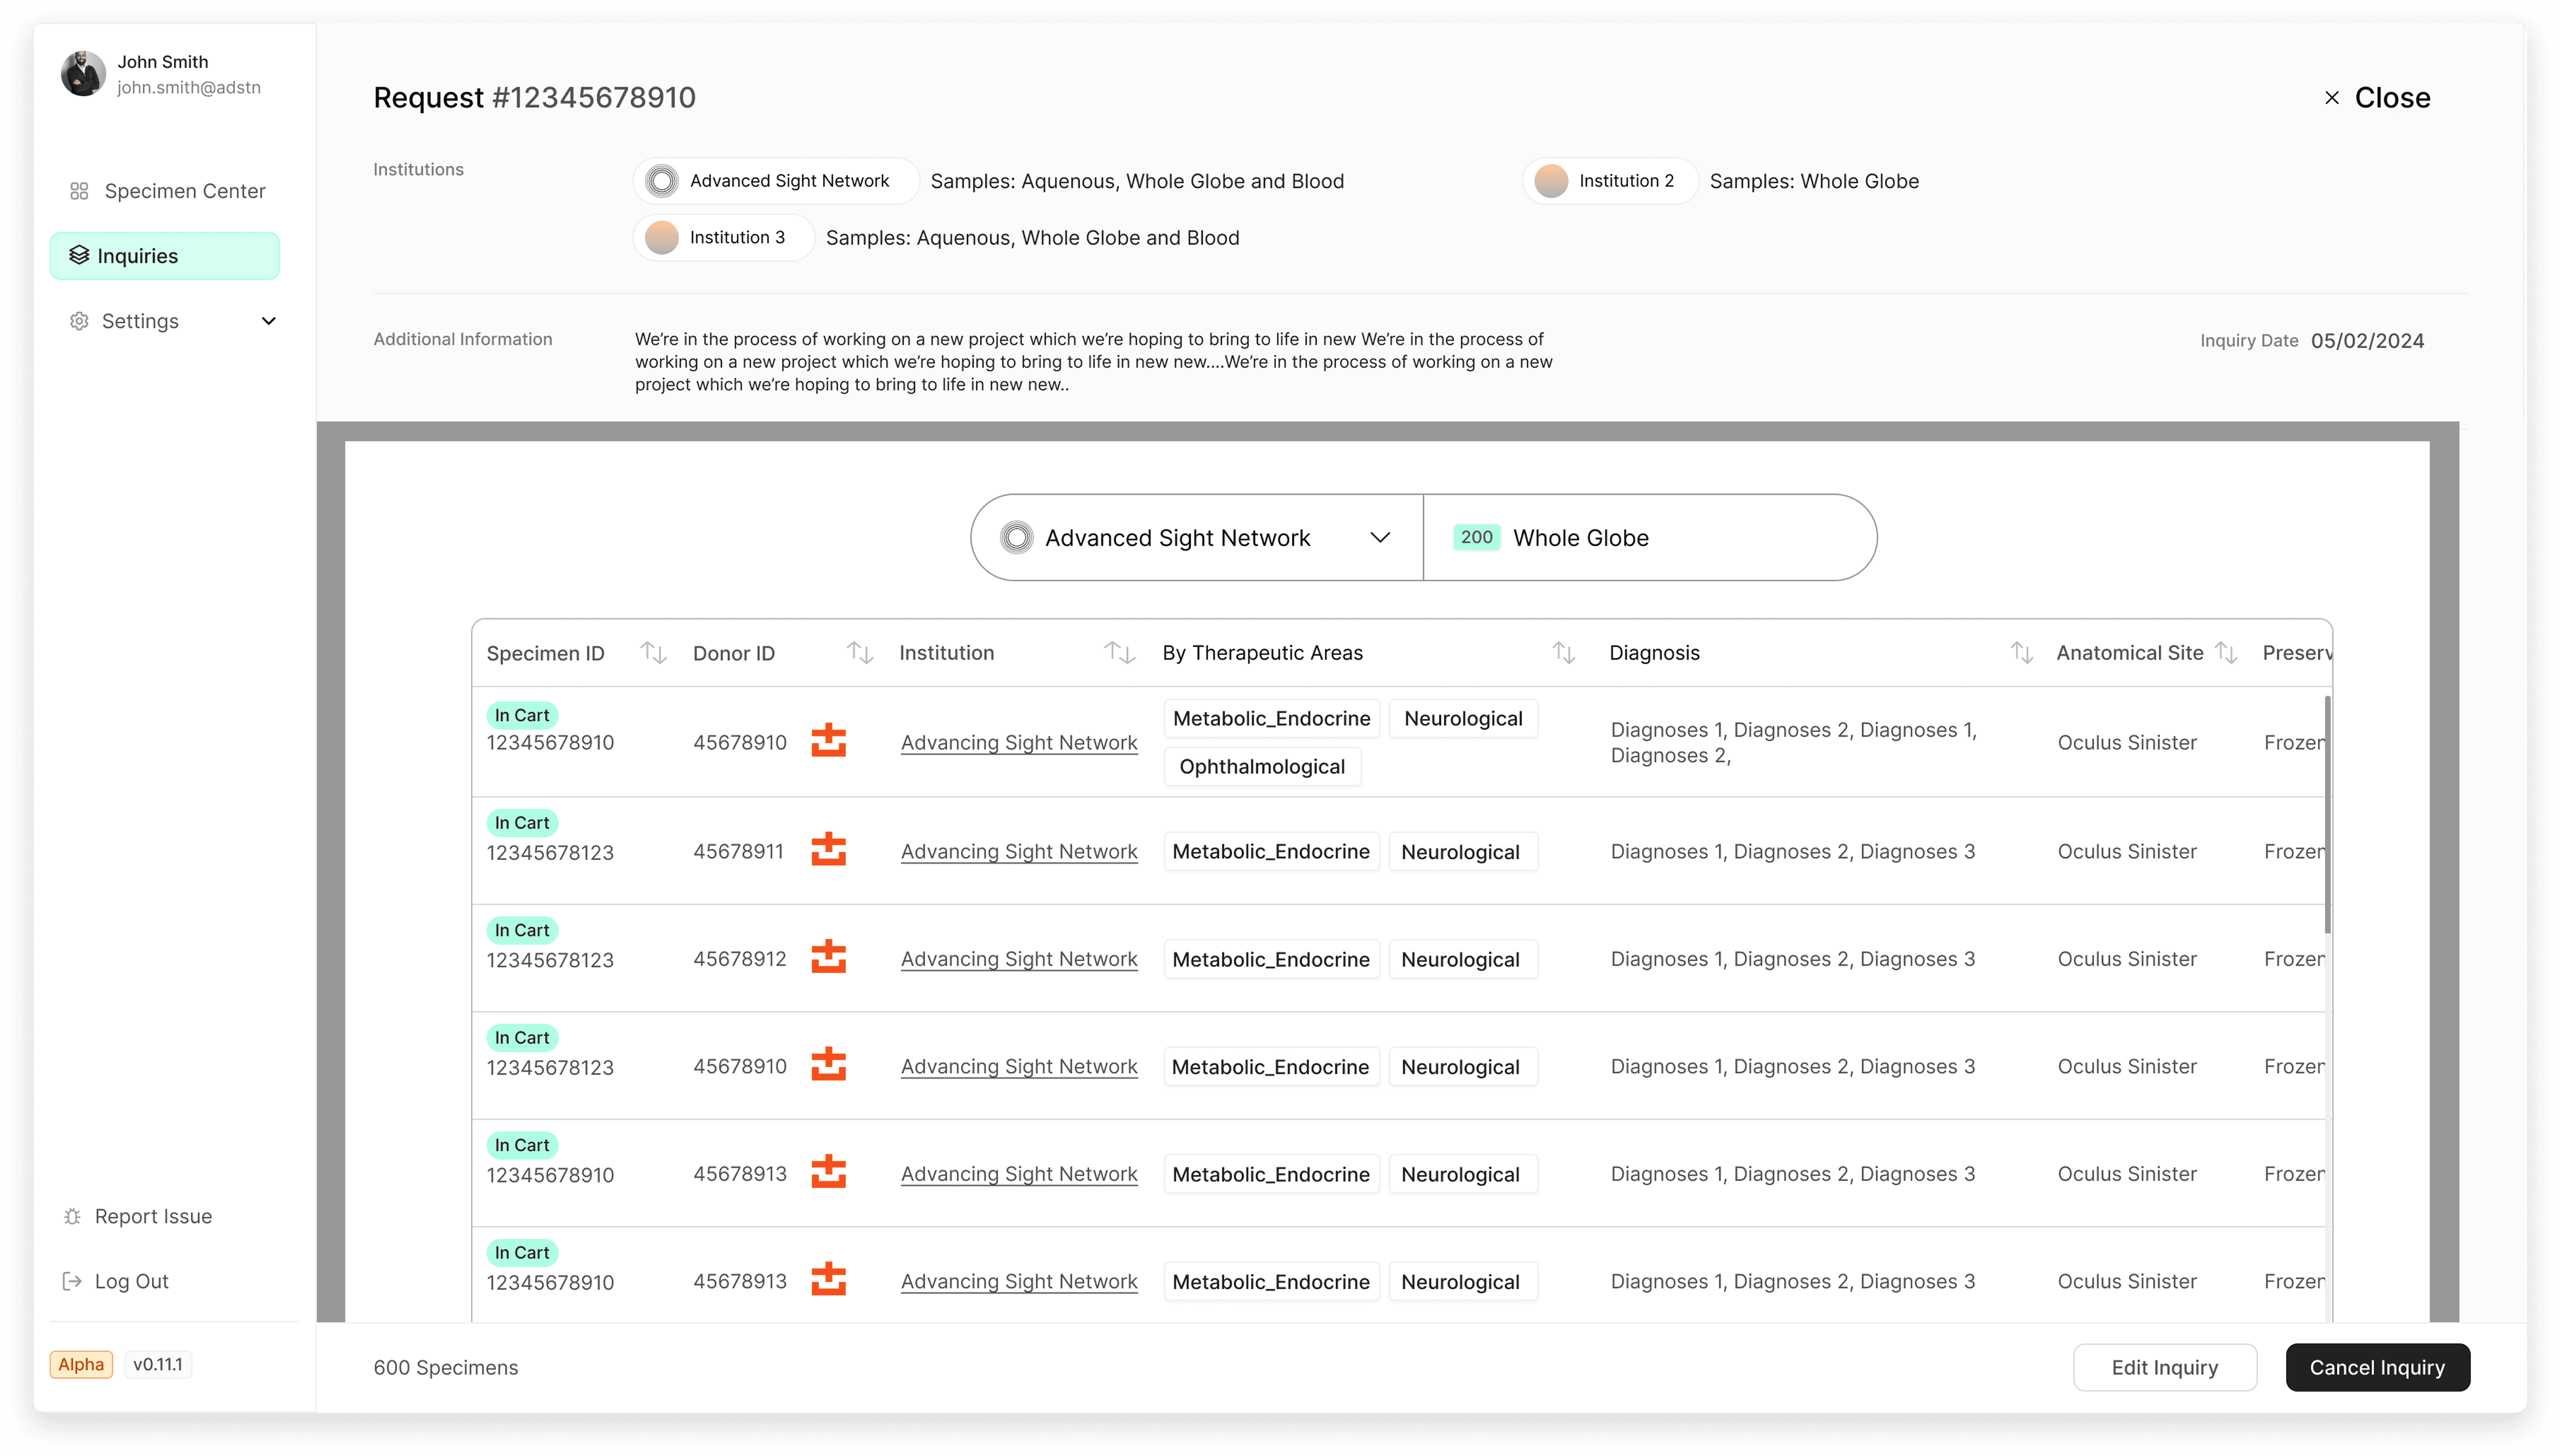
Task: Click the Edit Inquiry button
Action: 2164,1367
